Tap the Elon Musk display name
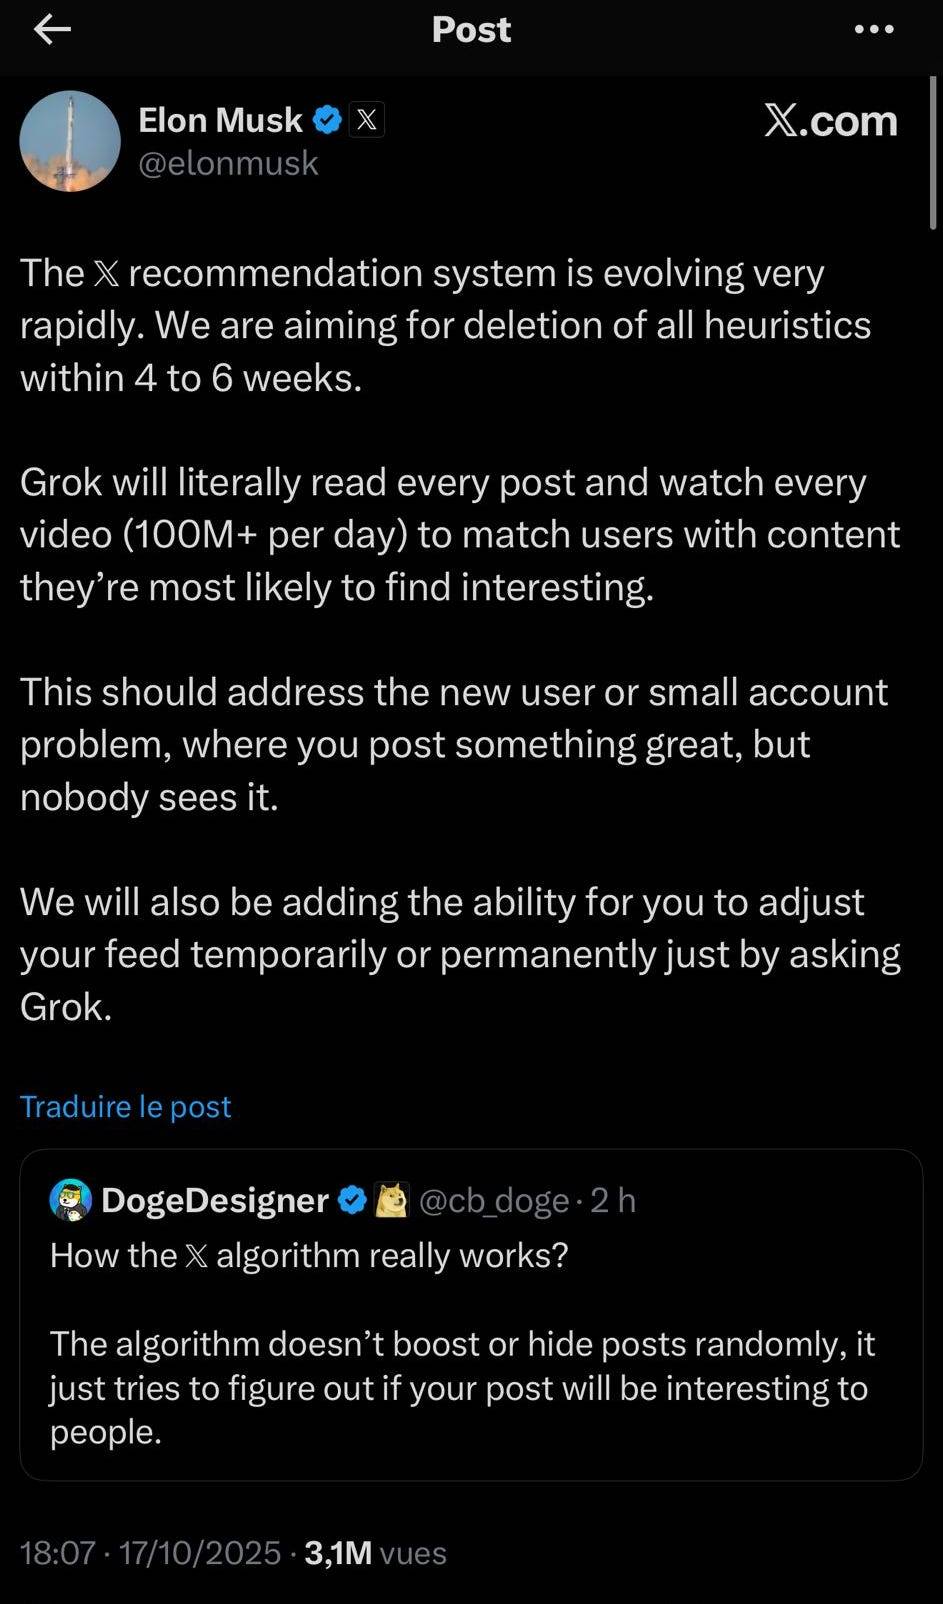Screen dimensions: 943x1604 click(x=220, y=120)
